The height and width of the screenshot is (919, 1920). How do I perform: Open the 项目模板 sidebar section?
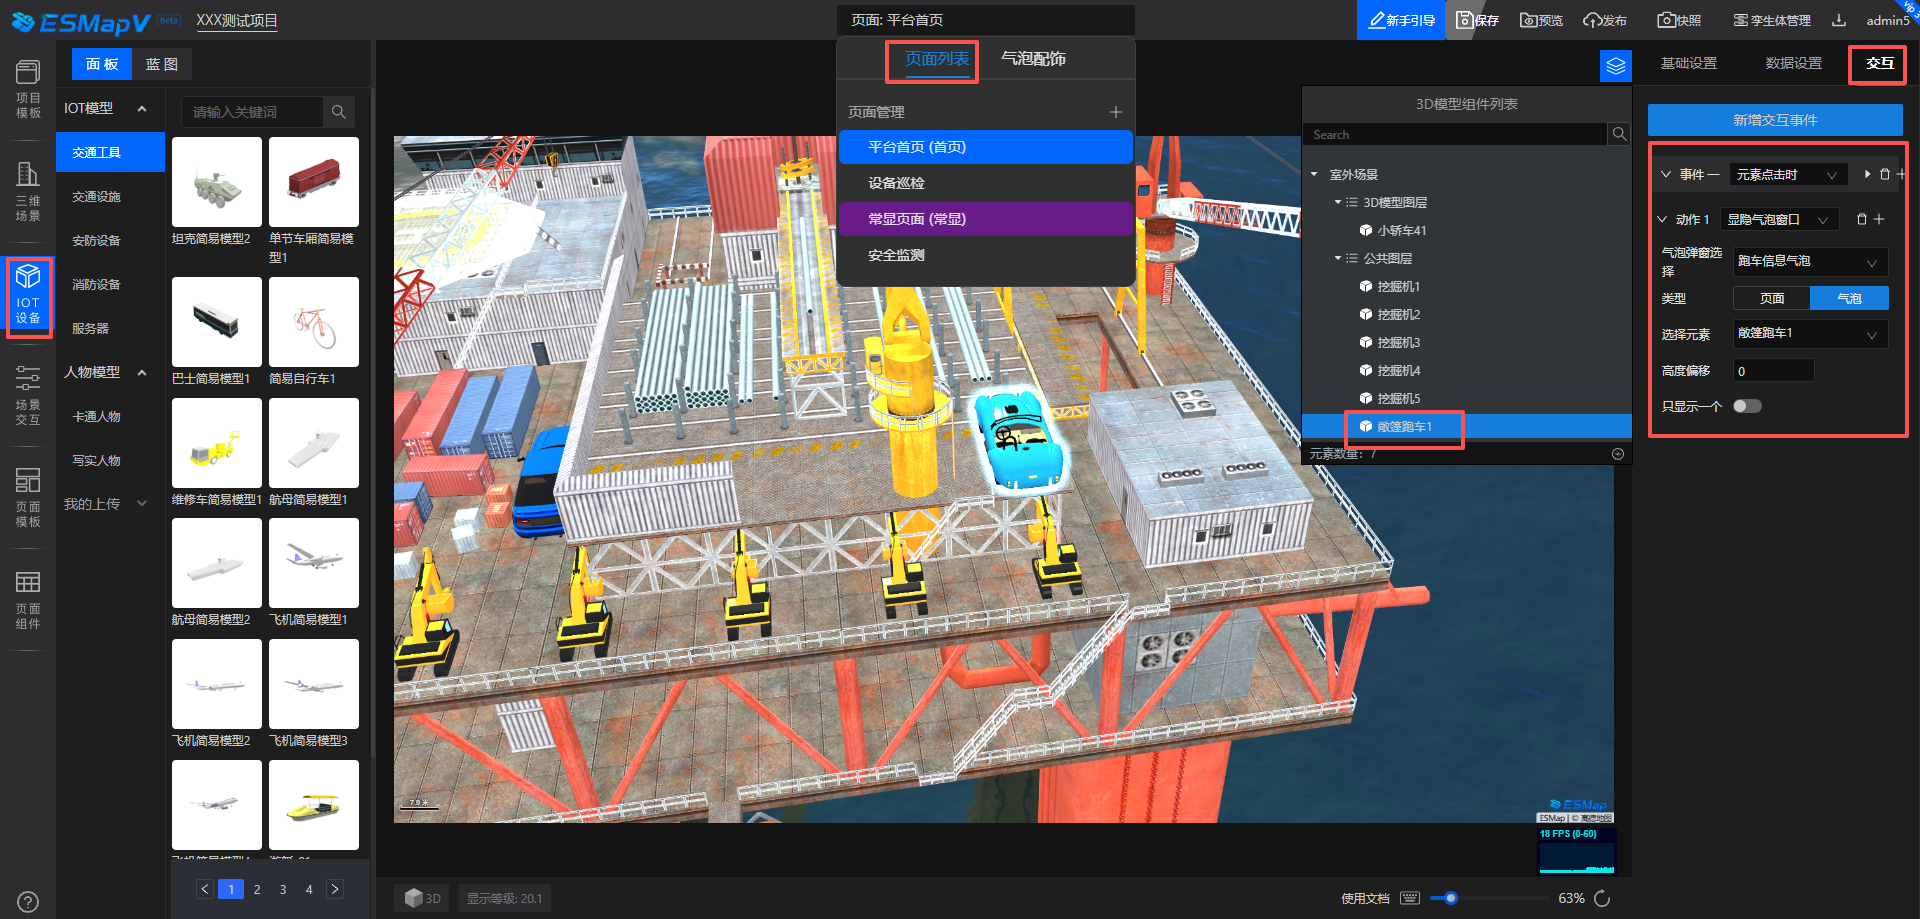coord(28,89)
